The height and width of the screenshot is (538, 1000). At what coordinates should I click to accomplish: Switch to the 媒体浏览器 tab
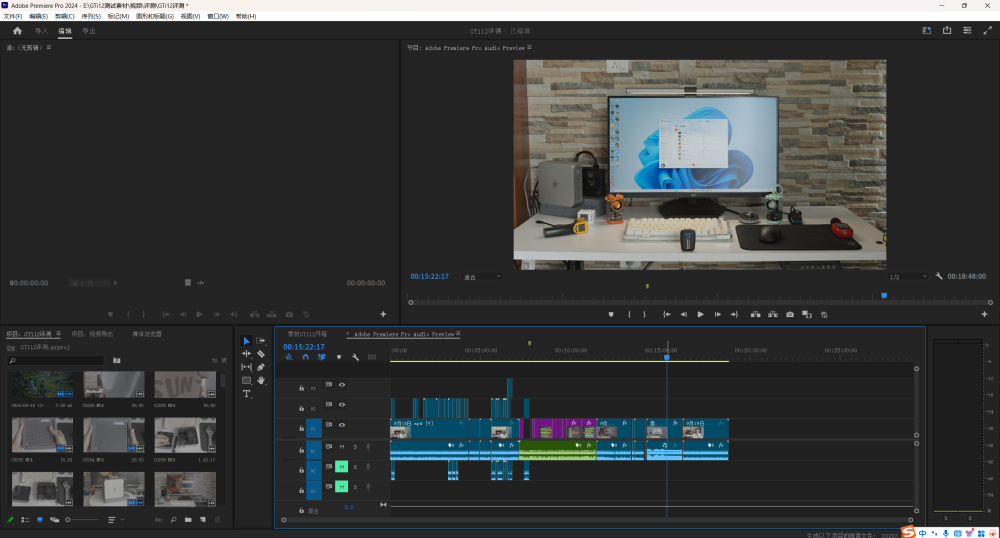pos(147,333)
